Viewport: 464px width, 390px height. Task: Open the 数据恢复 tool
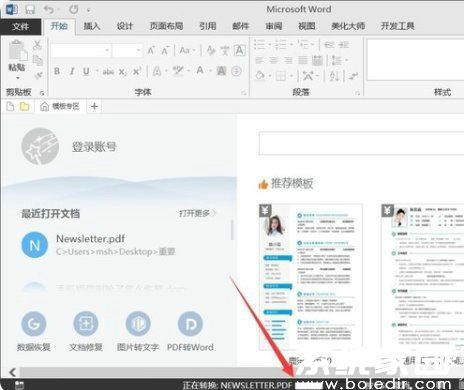pos(34,323)
